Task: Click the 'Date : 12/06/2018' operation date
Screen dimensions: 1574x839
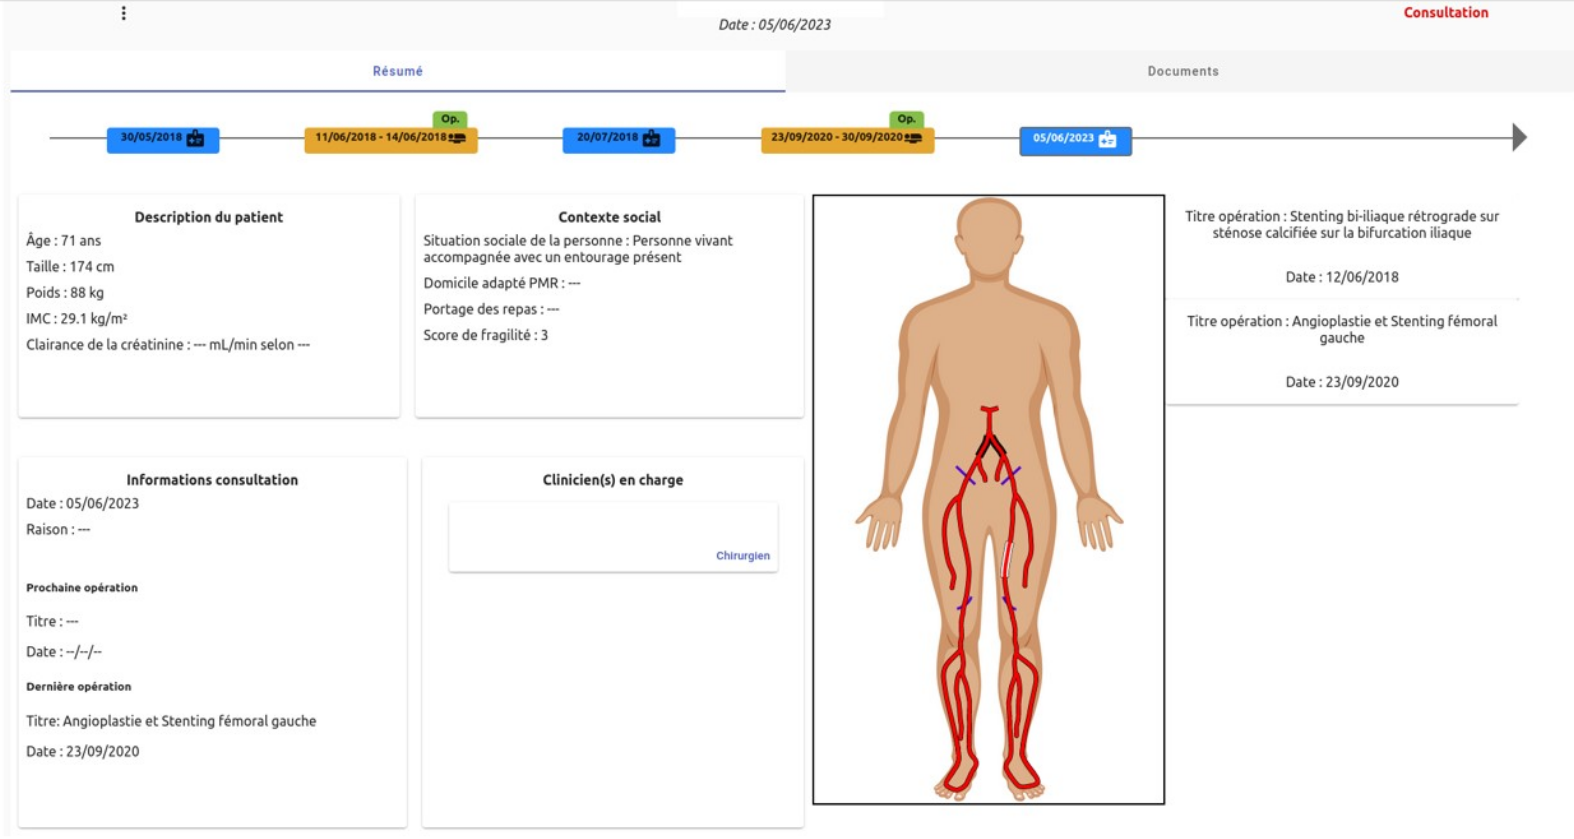Action: tap(1342, 277)
